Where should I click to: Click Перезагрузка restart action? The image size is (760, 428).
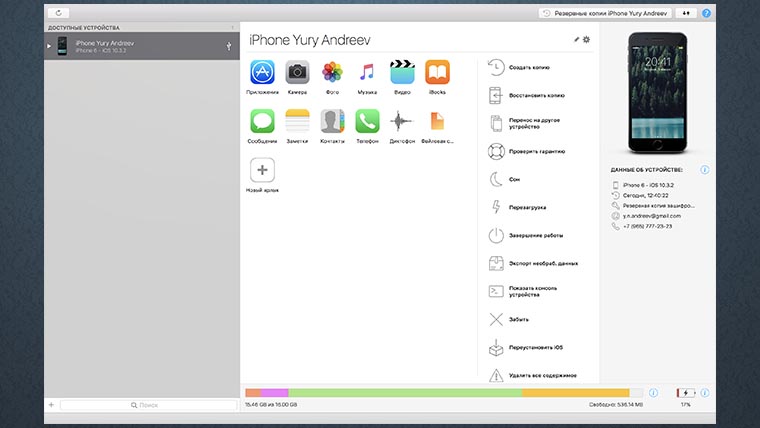[517, 207]
